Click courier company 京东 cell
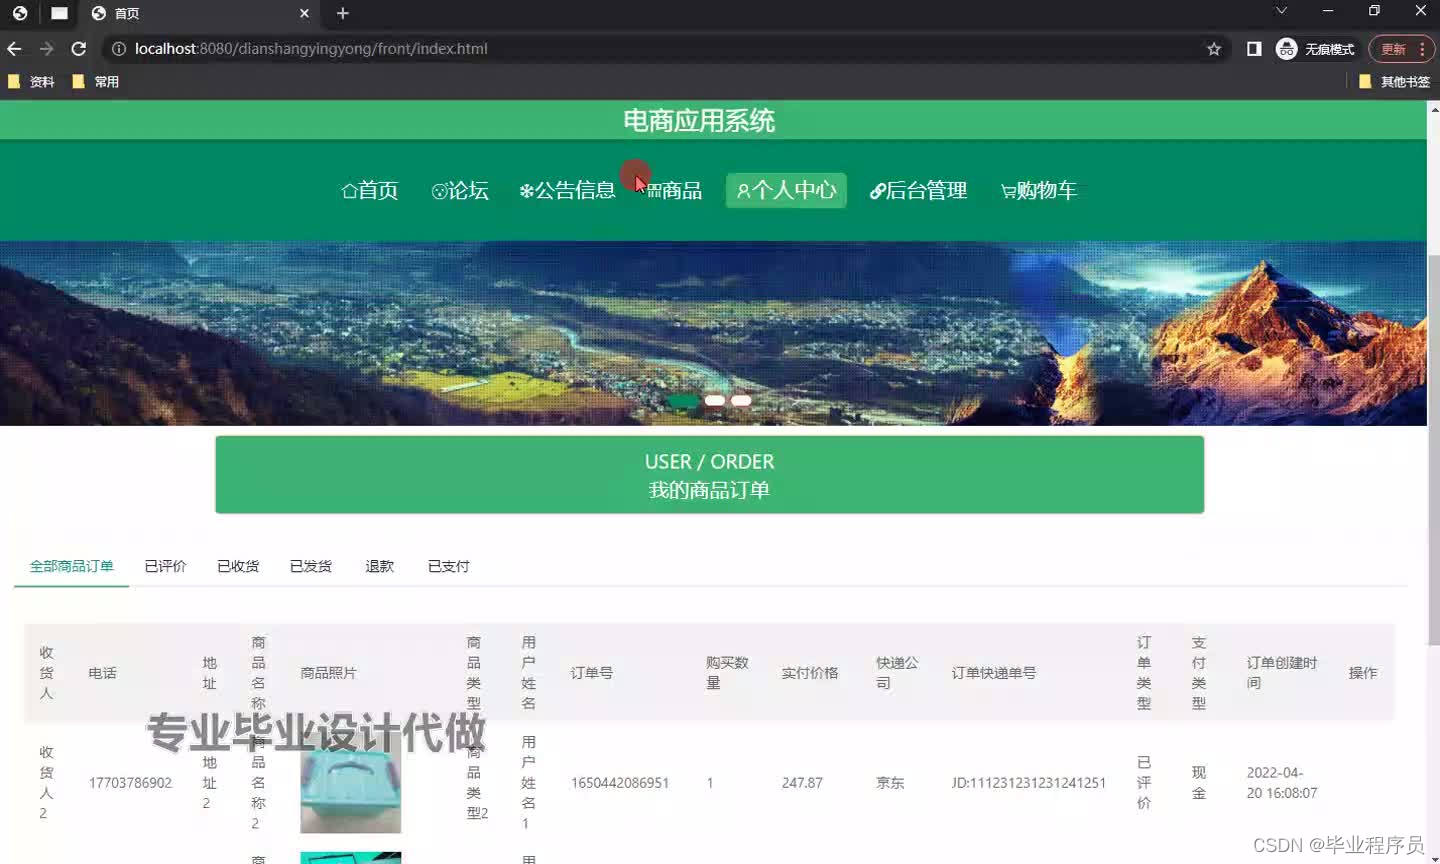Viewport: 1440px width, 864px height. tap(890, 783)
